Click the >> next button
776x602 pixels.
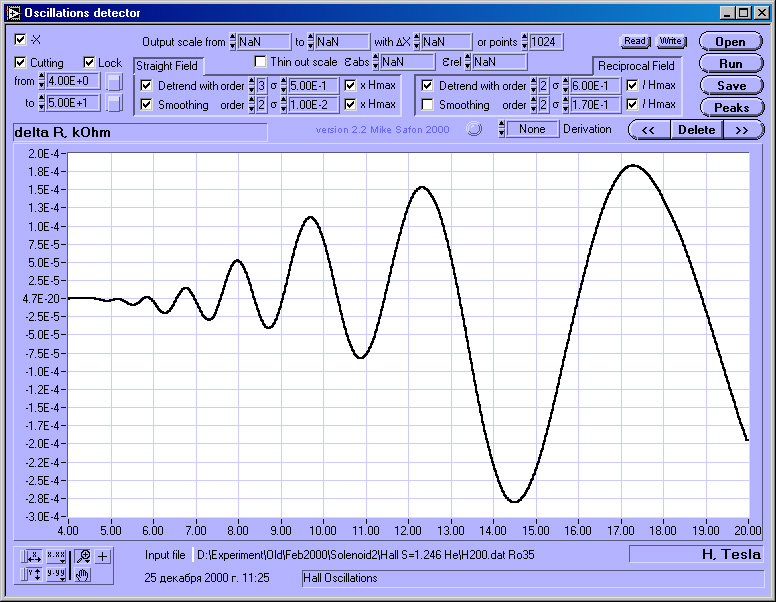(x=743, y=130)
